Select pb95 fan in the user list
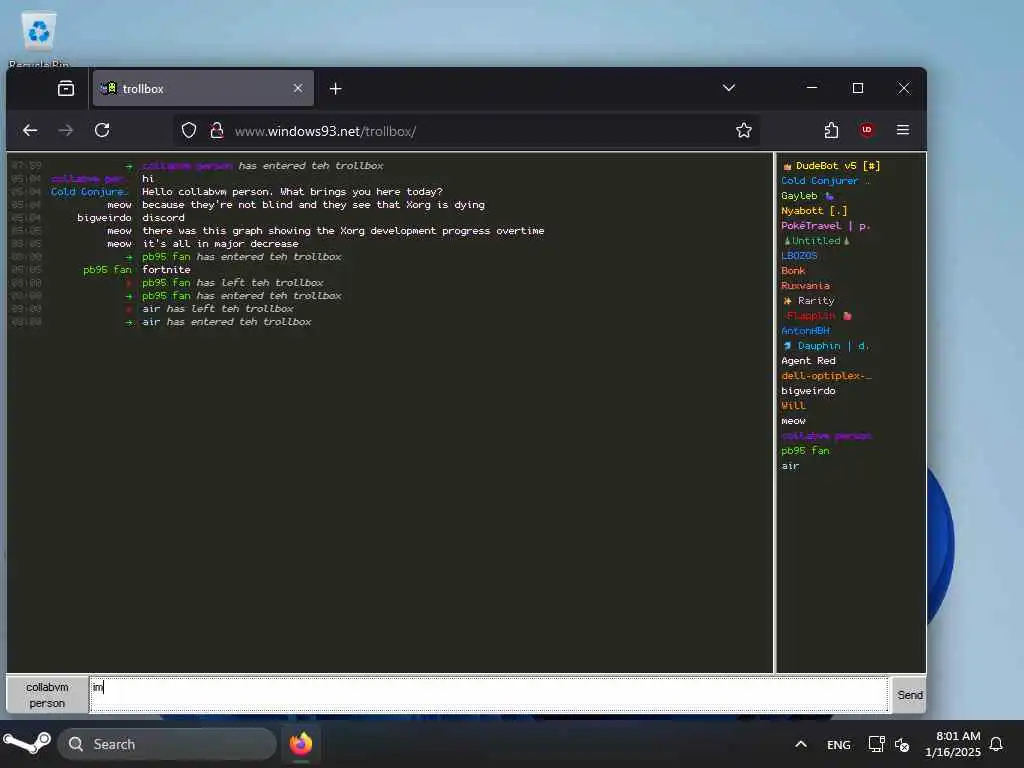Image resolution: width=1024 pixels, height=768 pixels. coord(805,451)
